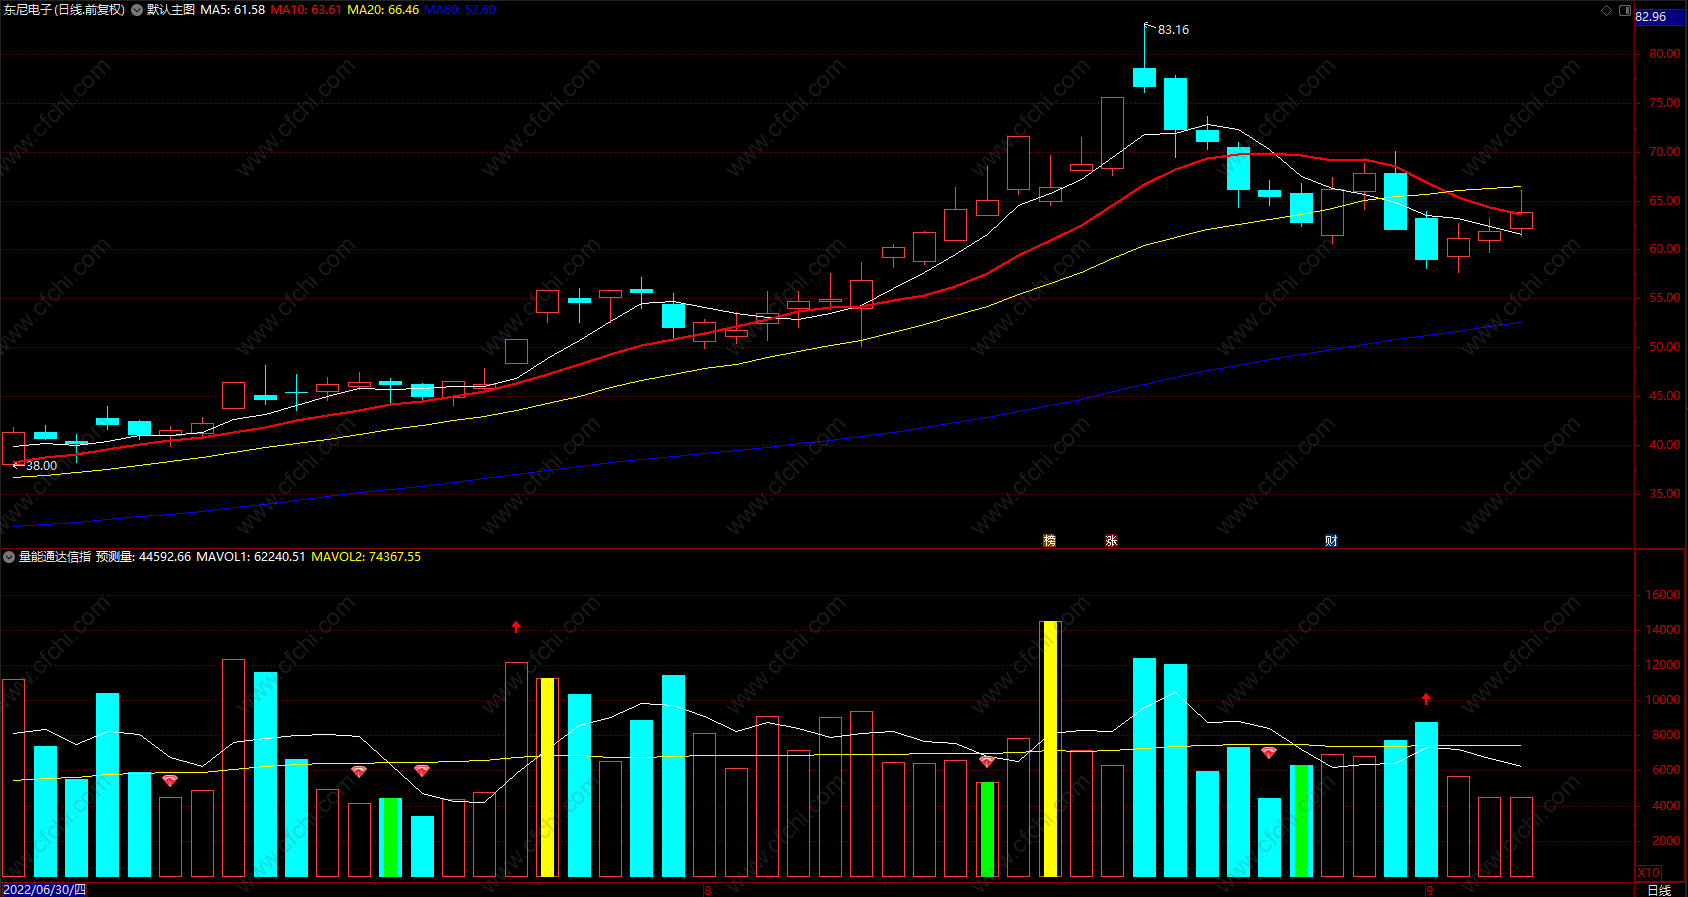
Task: Click the MAVOL1: 62240.51 value
Action: click(x=251, y=557)
